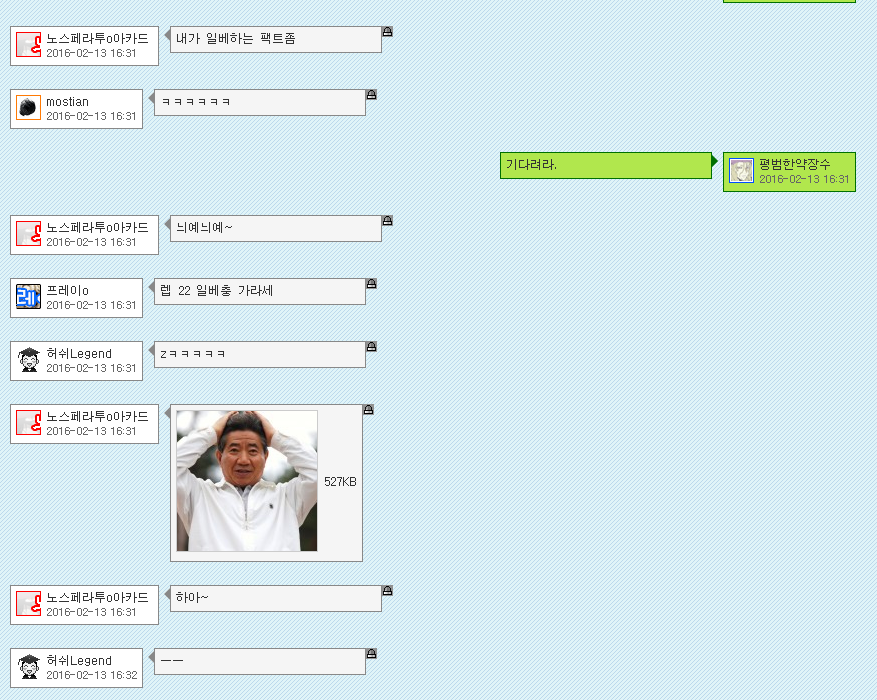Click the message "zㅋㅋㅋㅋㅋ" from 허쉬Legend
This screenshot has width=877, height=700.
[x=192, y=354]
